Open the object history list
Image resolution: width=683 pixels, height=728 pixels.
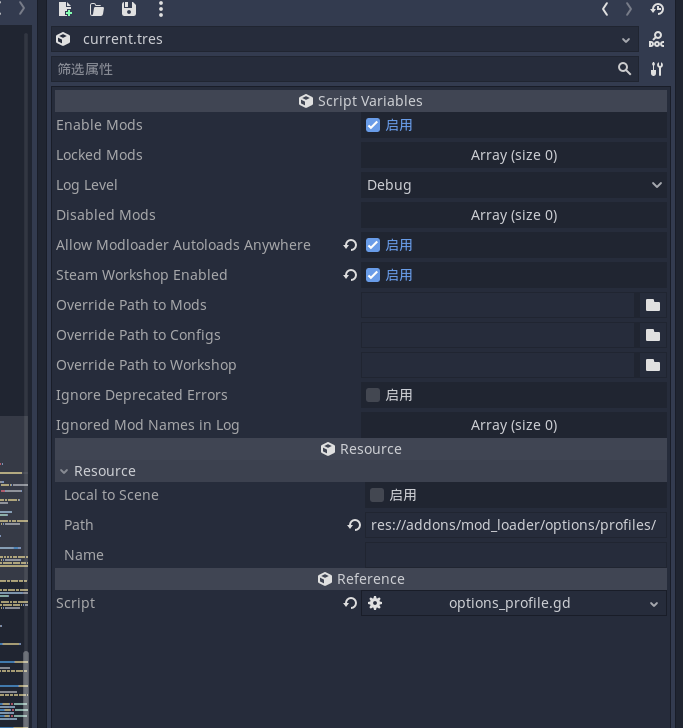[x=657, y=9]
